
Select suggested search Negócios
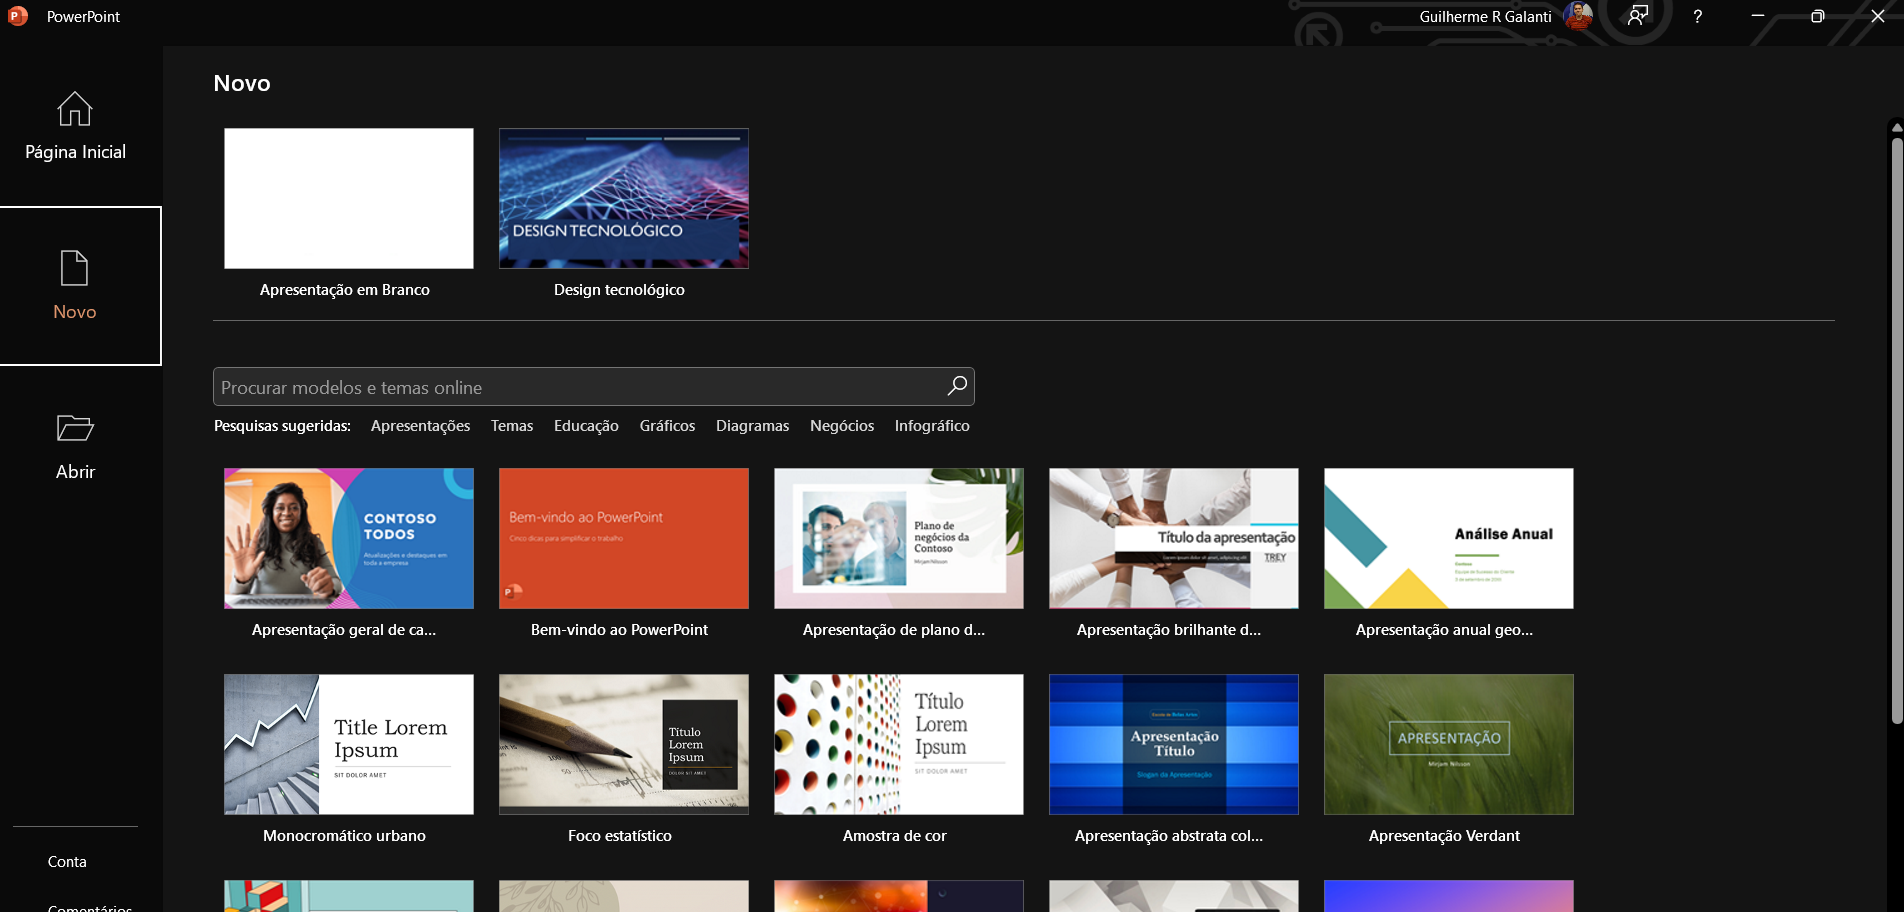click(842, 425)
